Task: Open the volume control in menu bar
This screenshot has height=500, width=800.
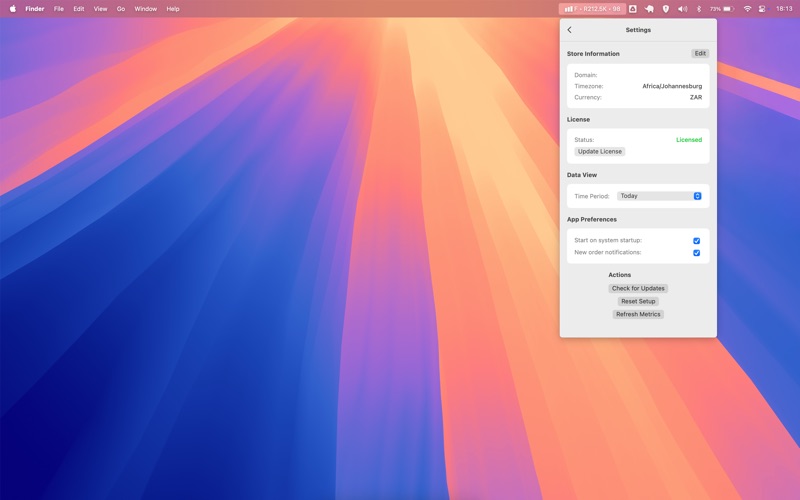Action: point(682,9)
